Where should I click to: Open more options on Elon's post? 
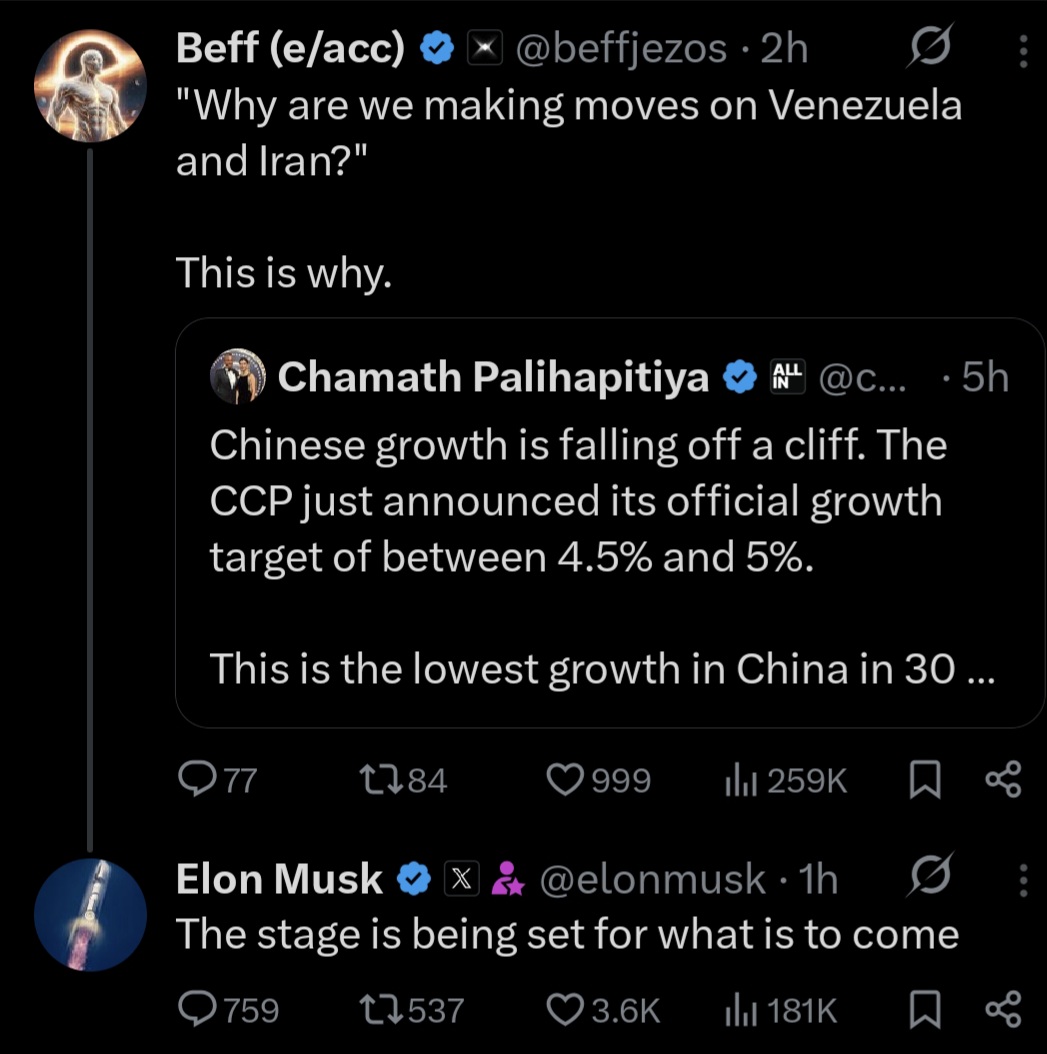point(1022,880)
